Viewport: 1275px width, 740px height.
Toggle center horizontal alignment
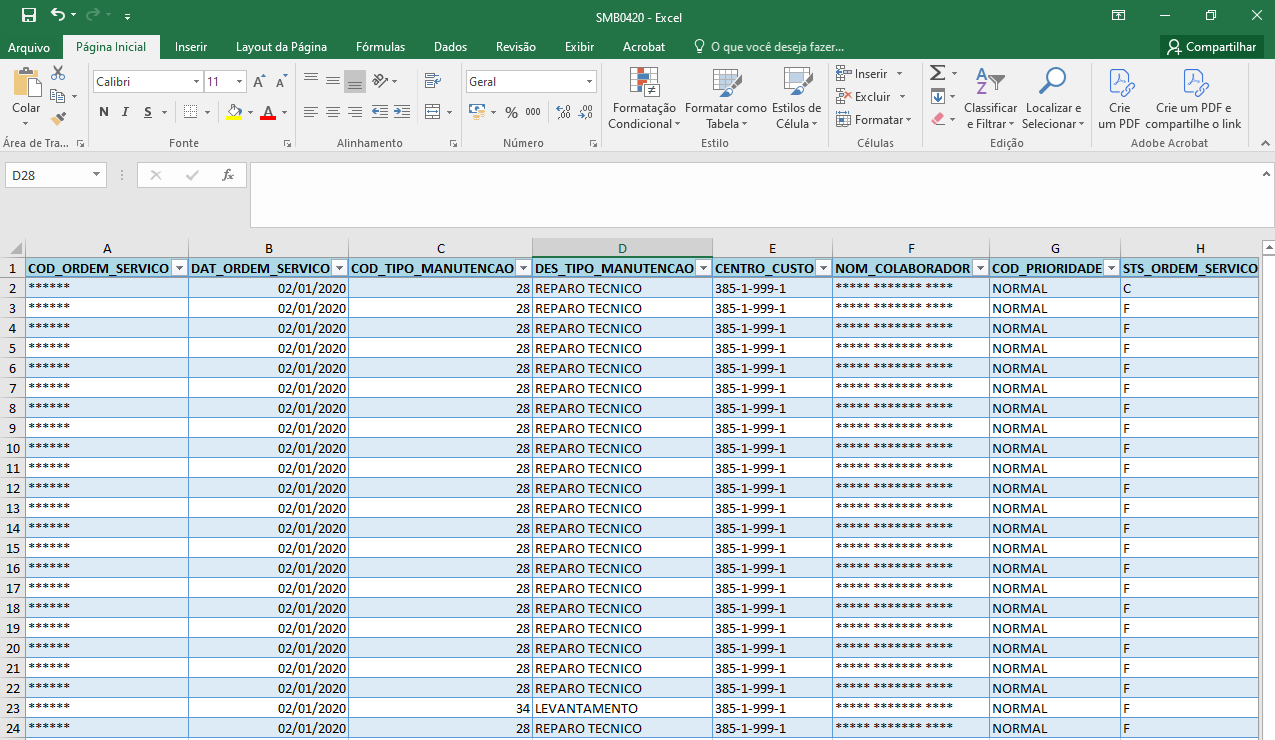[333, 112]
